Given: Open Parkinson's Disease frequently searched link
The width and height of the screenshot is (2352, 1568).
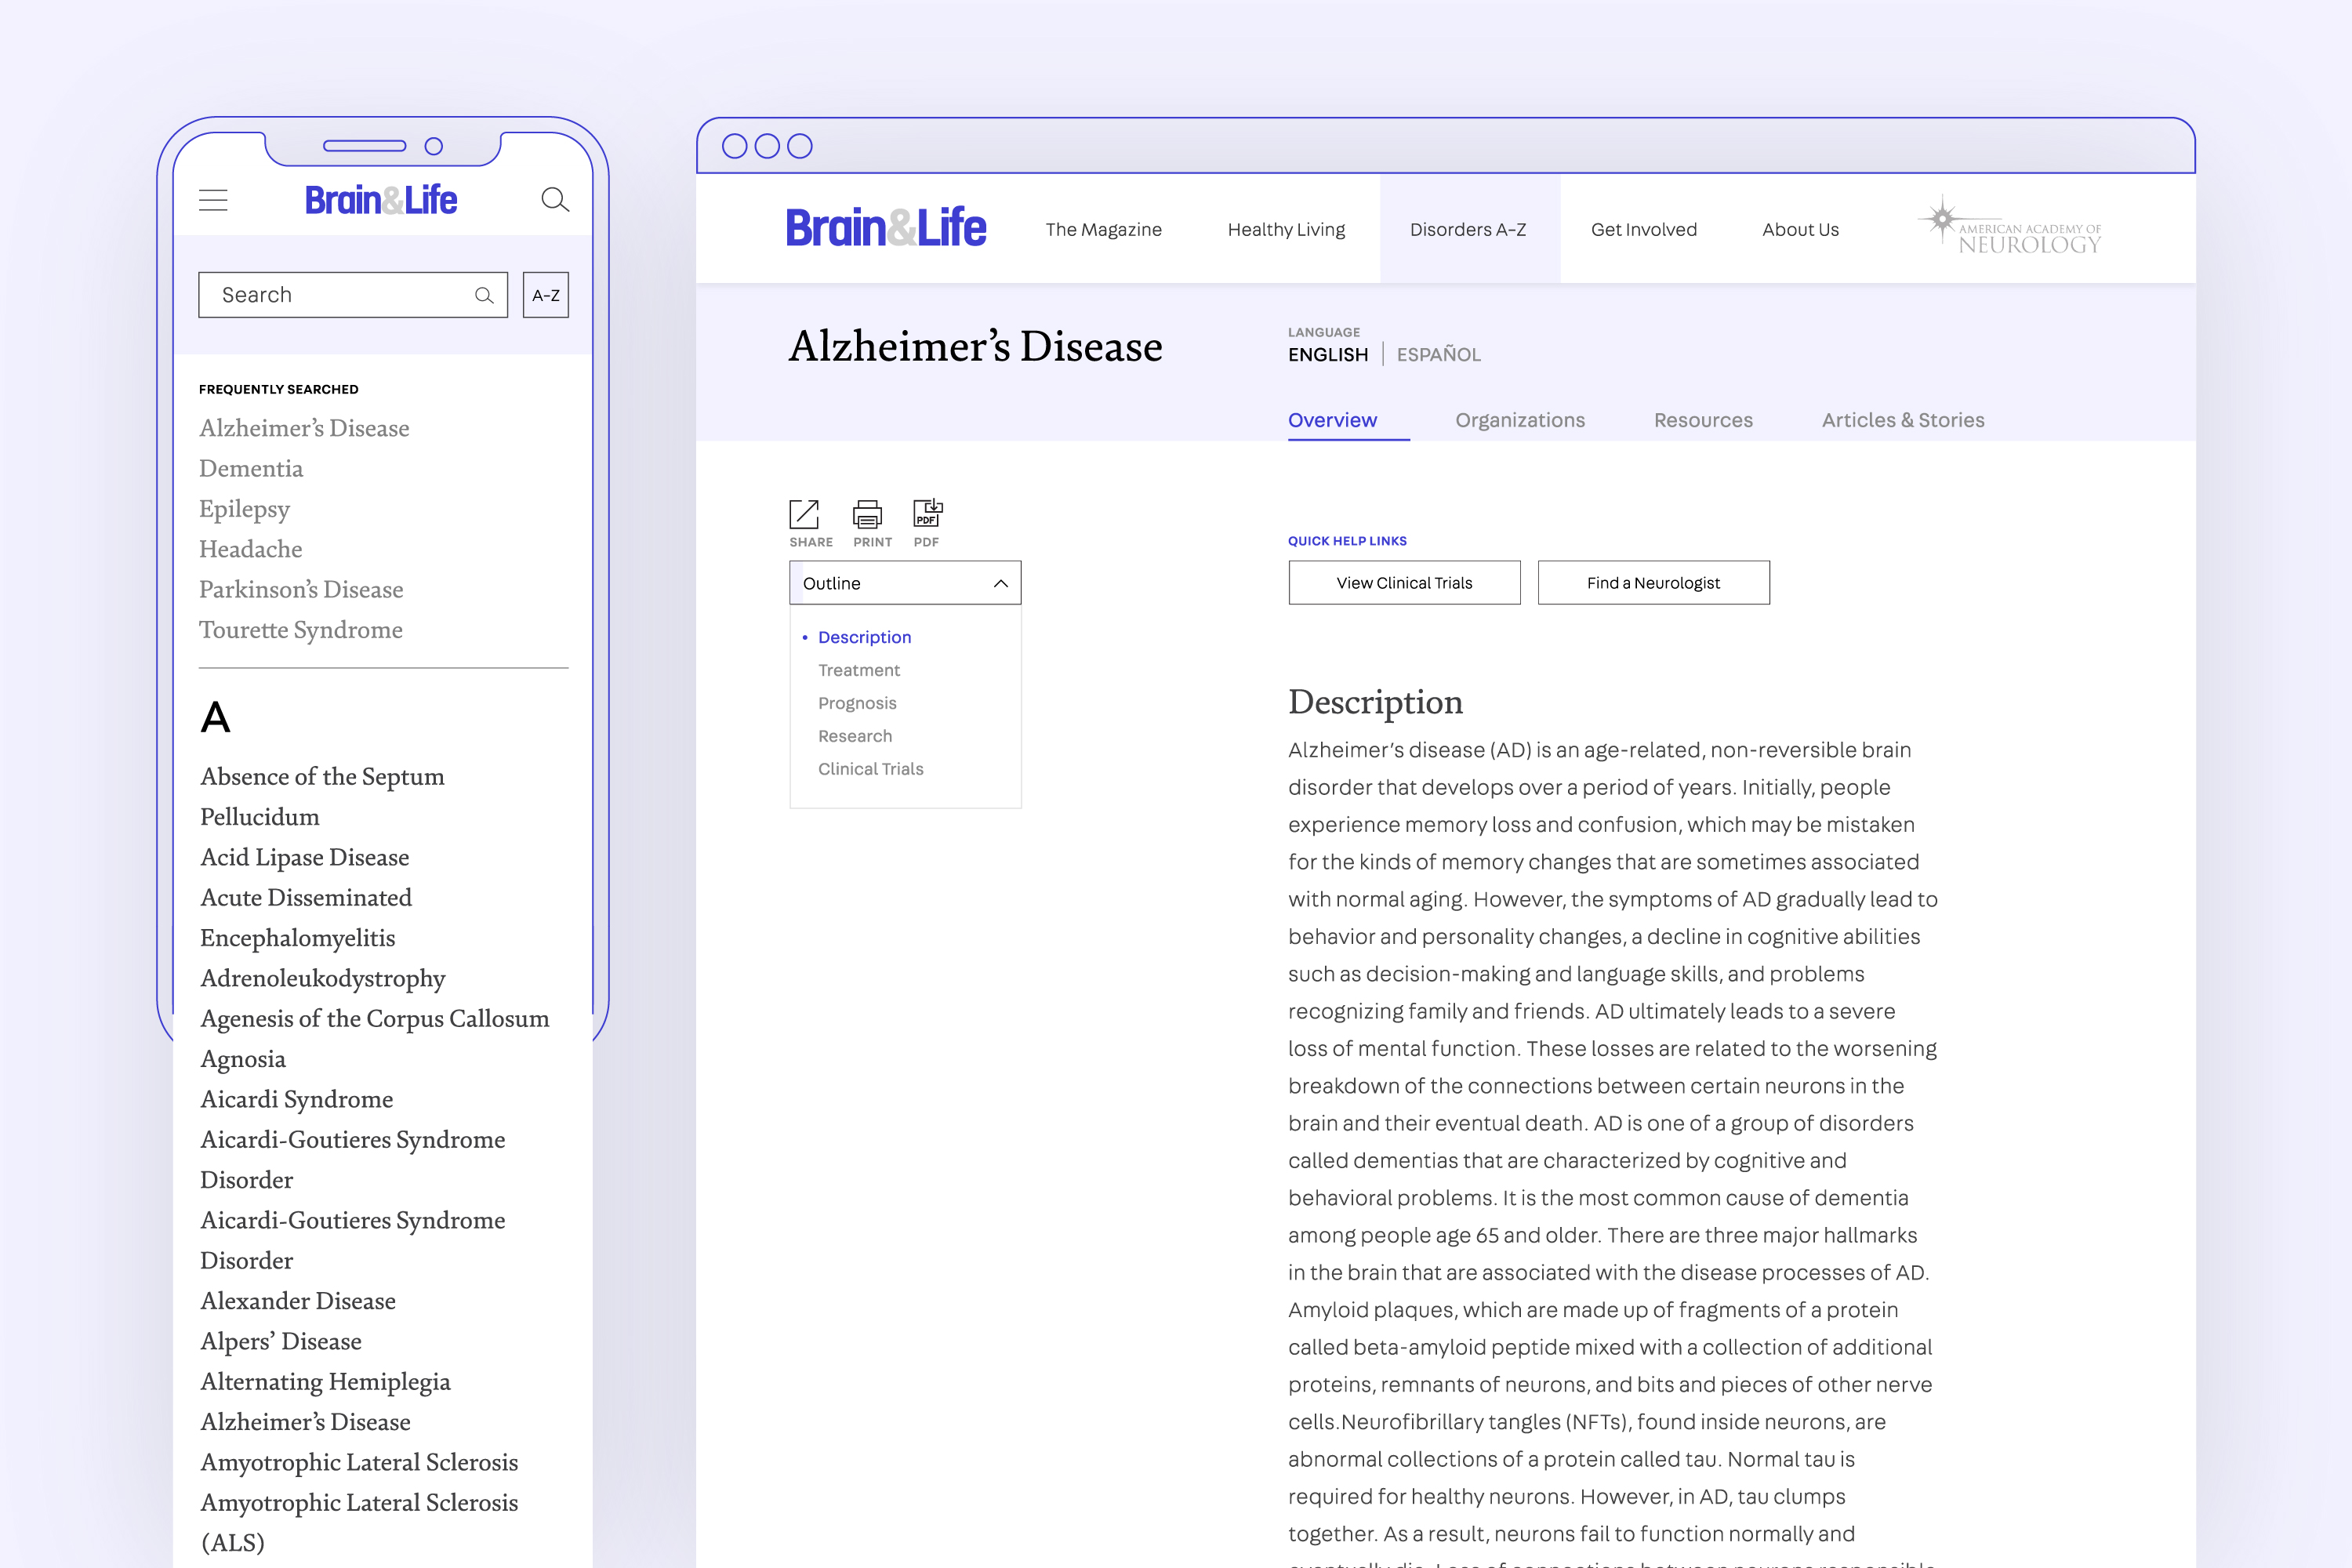Looking at the screenshot, I should click(301, 589).
